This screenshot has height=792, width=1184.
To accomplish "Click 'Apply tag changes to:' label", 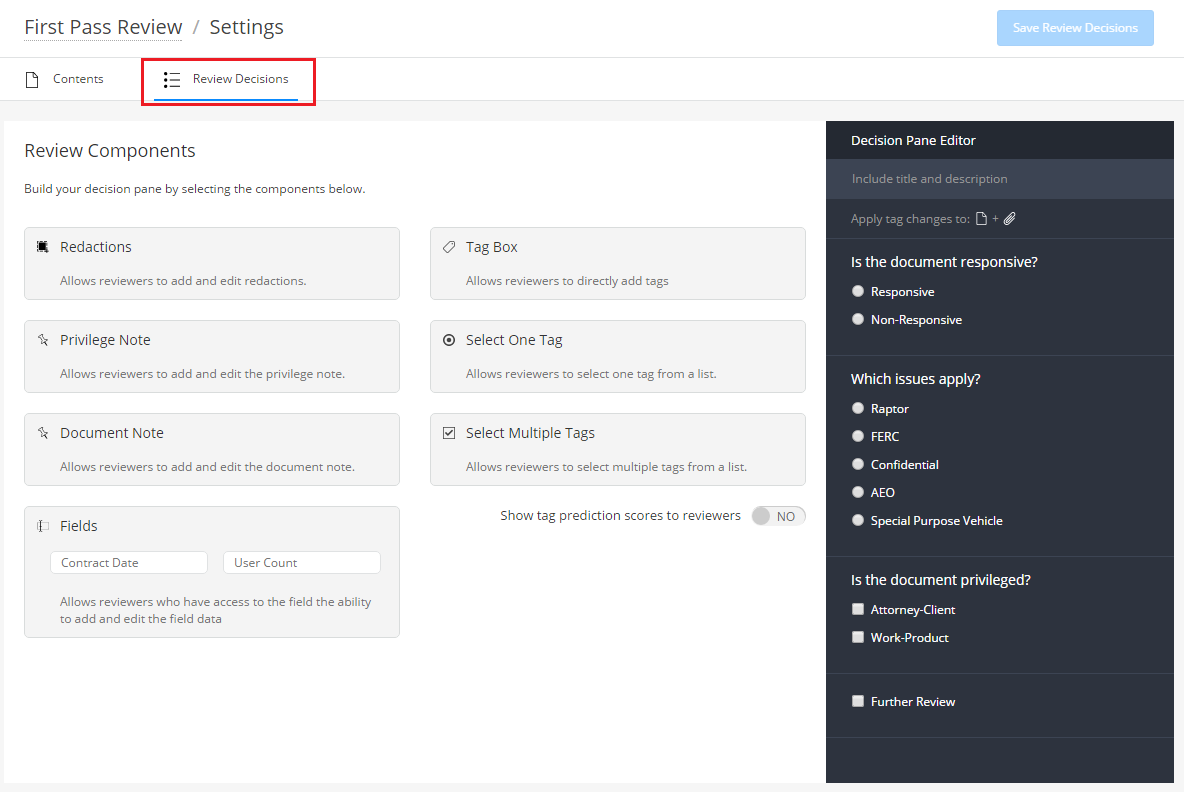I will (x=910, y=219).
